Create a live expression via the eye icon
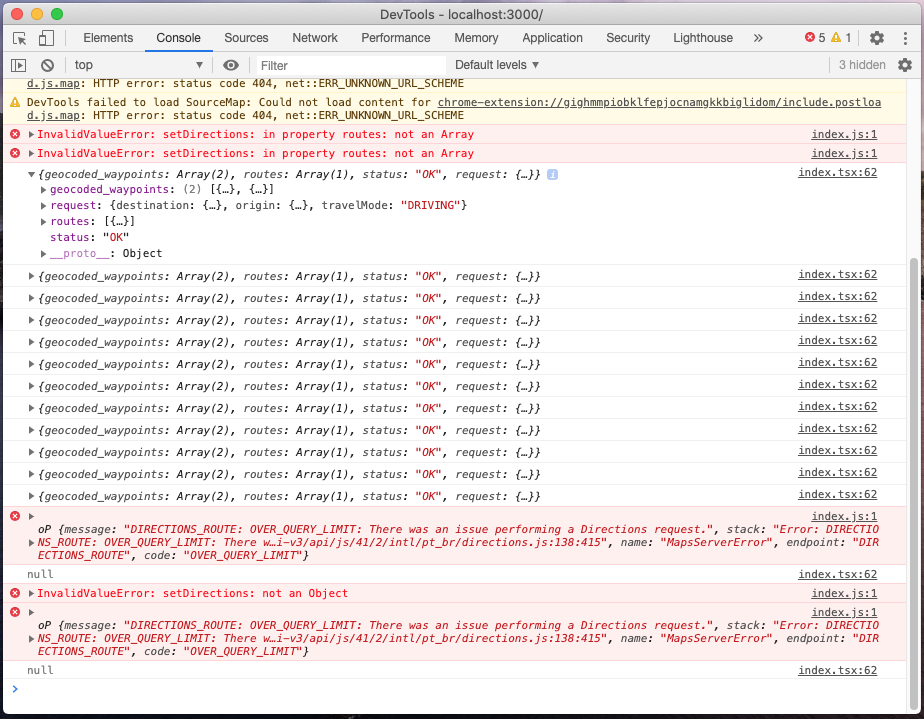Viewport: 924px width, 719px height. (232, 64)
